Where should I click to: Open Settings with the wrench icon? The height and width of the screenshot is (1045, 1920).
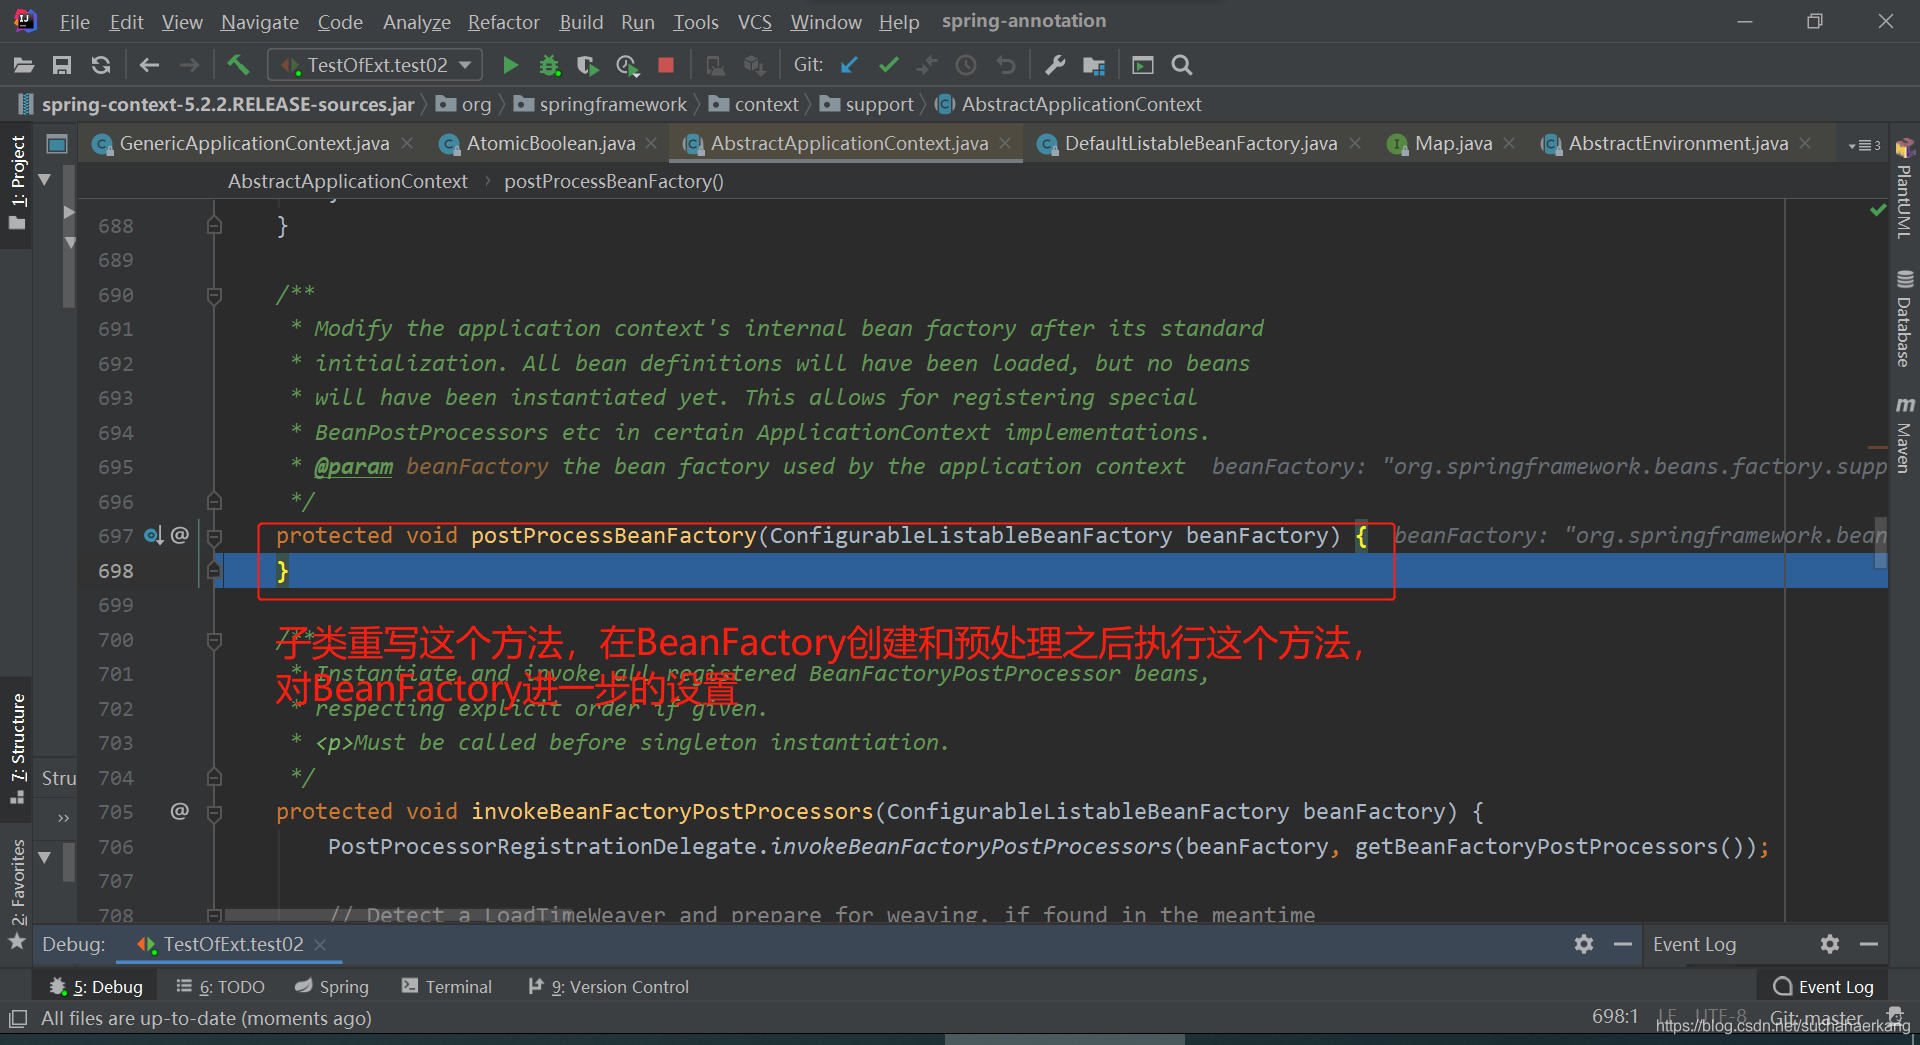pyautogui.click(x=1055, y=65)
